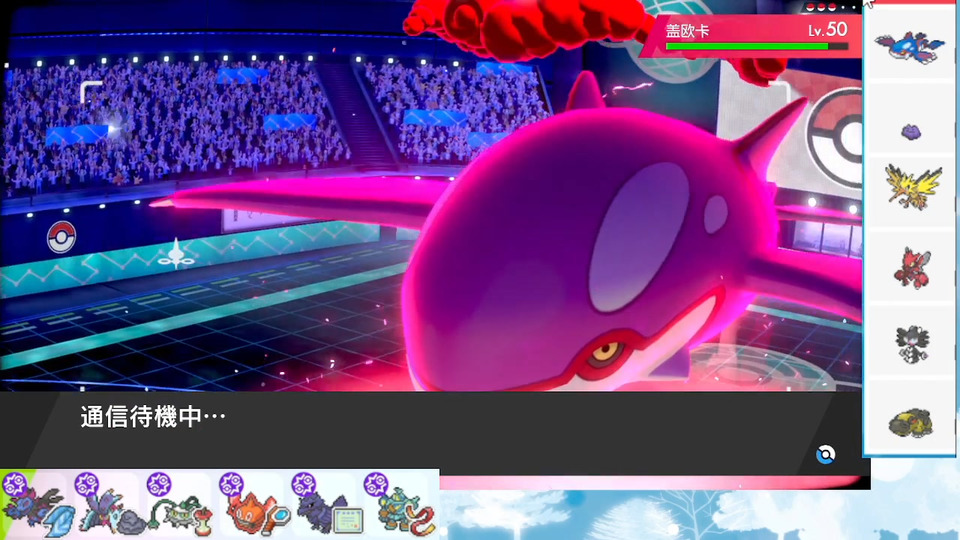Select the yellow-and-black sprite at the side panel bottom

(x=911, y=422)
